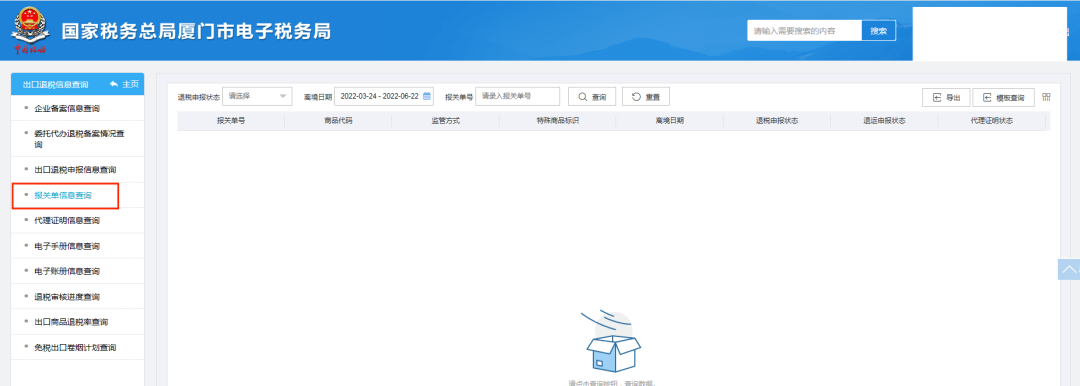Click the 出口退税信息查询 panel header

coord(55,84)
